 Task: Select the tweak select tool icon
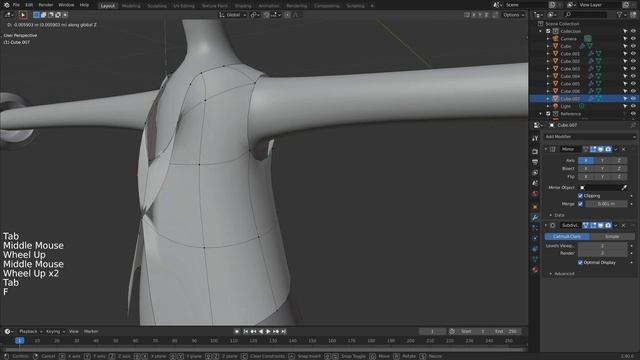coord(23,15)
